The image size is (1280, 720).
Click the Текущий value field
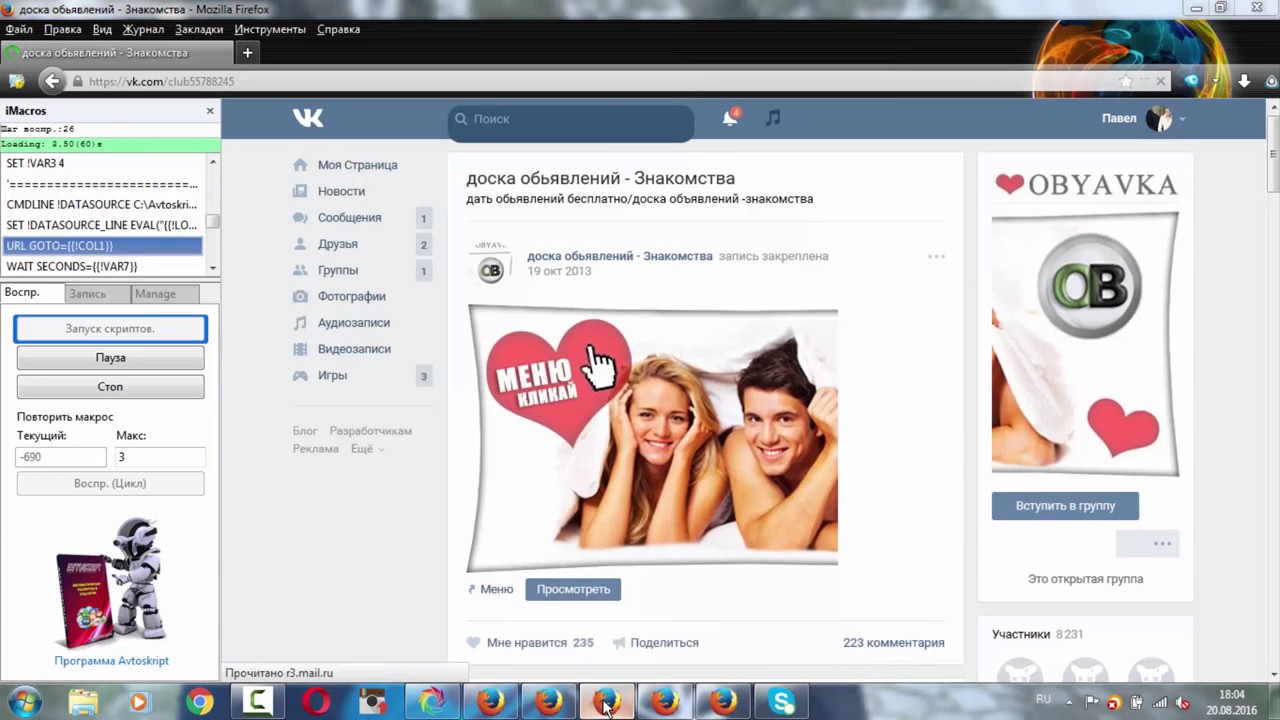pyautogui.click(x=61, y=457)
